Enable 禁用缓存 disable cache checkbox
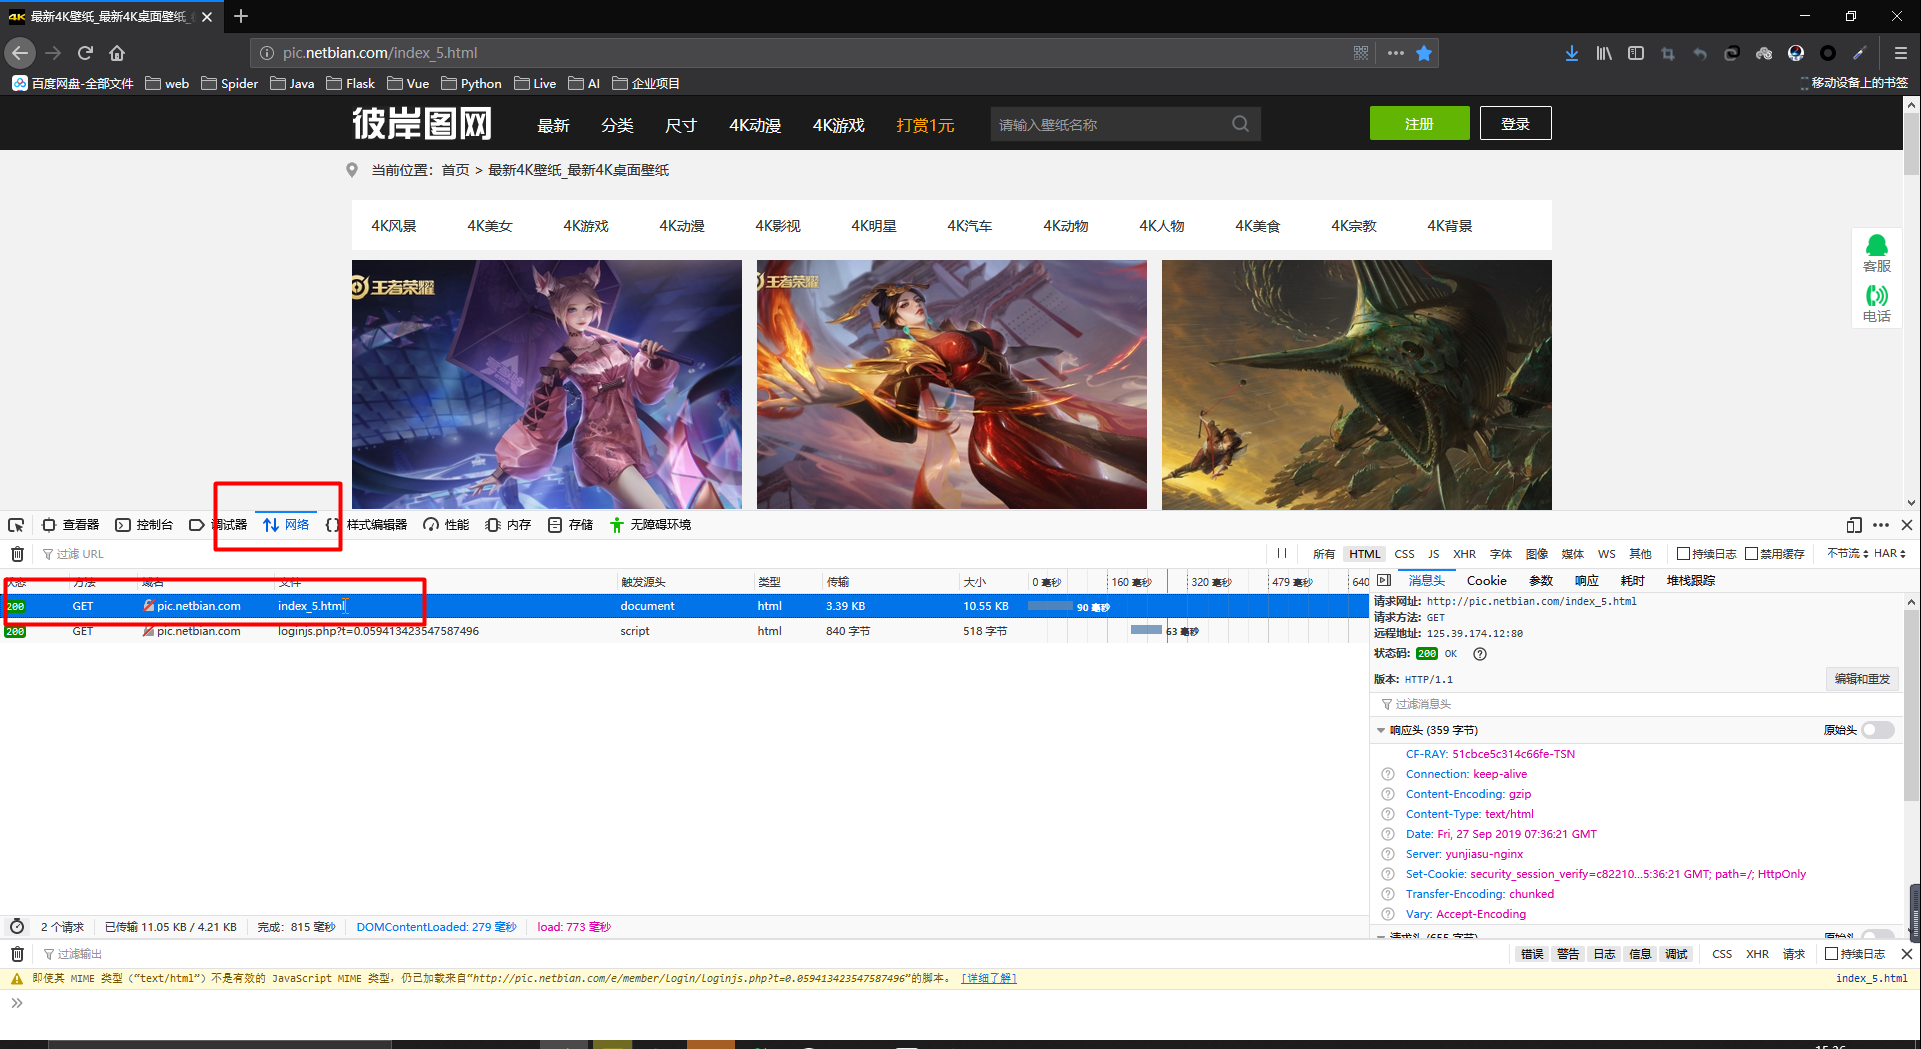Viewport: 1921px width, 1049px height. click(x=1751, y=554)
